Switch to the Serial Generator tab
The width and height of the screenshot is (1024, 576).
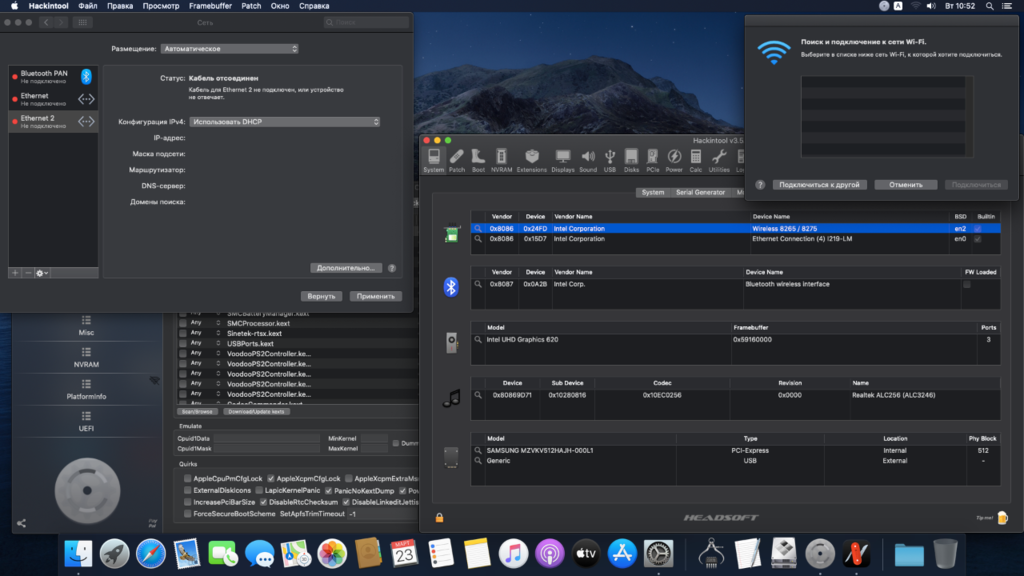700,192
